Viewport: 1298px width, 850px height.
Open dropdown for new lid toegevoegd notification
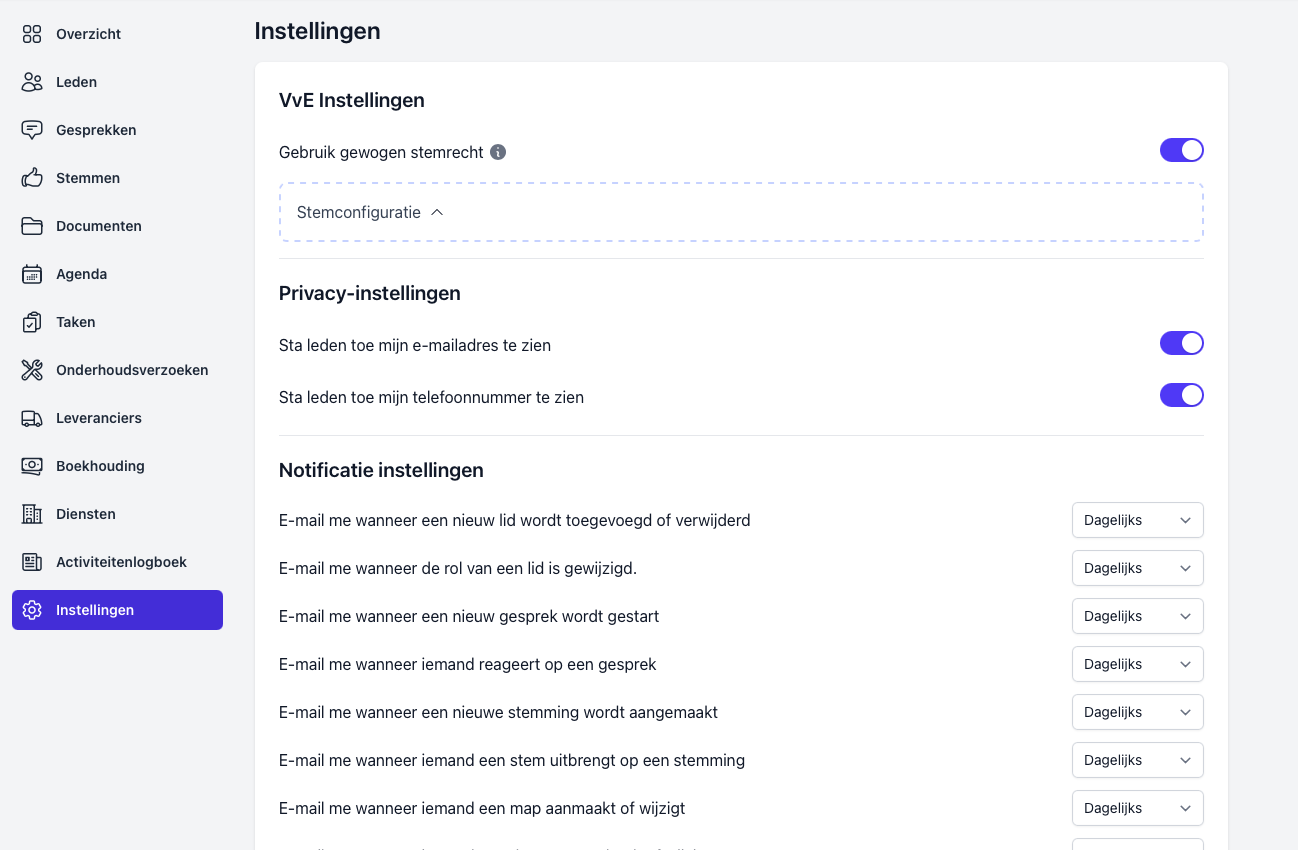coord(1137,520)
